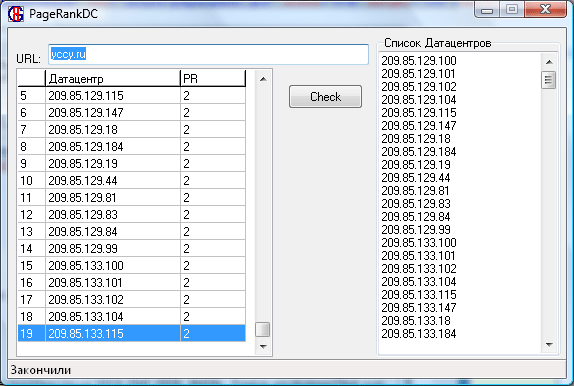Click row number 10 cell in table
574x386 pixels.
(x=31, y=181)
